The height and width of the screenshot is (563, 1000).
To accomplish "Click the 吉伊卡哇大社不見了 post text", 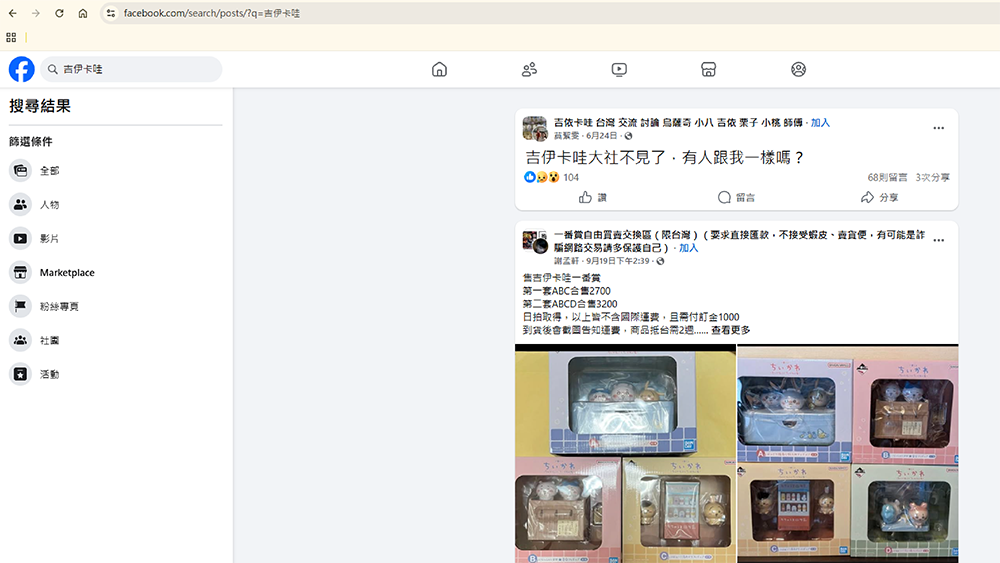I will [664, 157].
